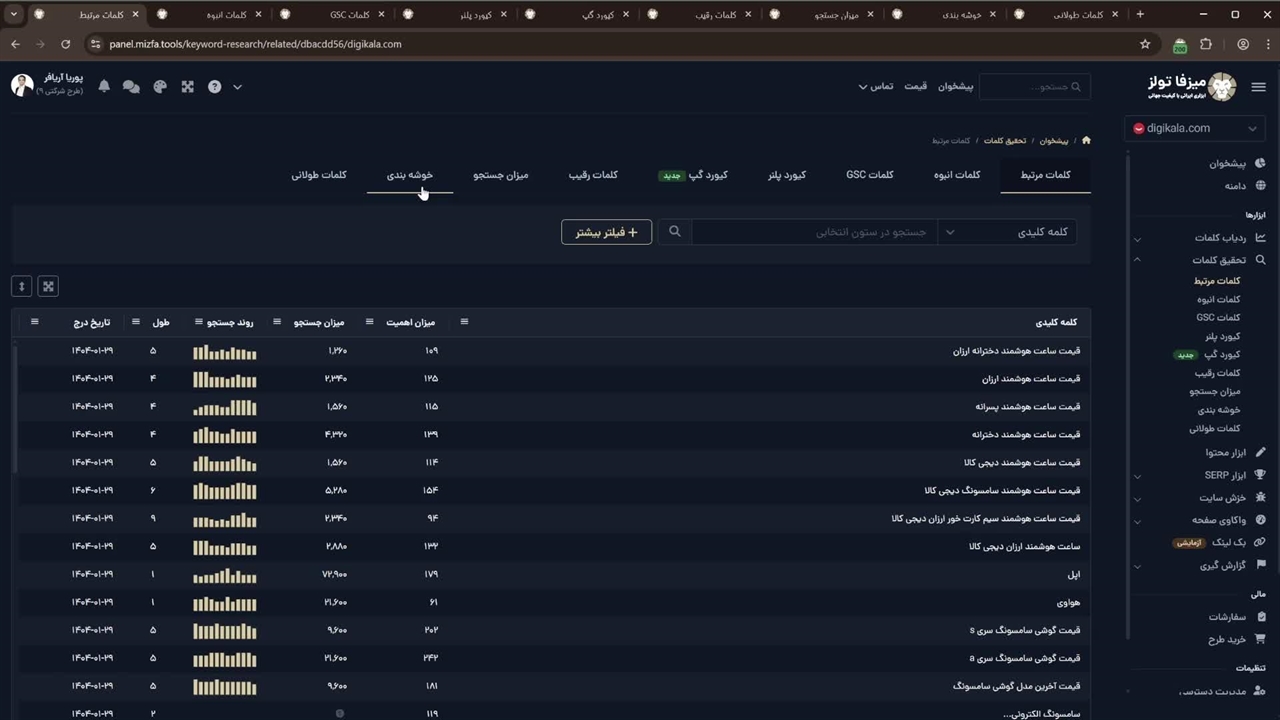Collapse the تحقیق کلمات sidebar section
1280x720 pixels.
(1137, 260)
